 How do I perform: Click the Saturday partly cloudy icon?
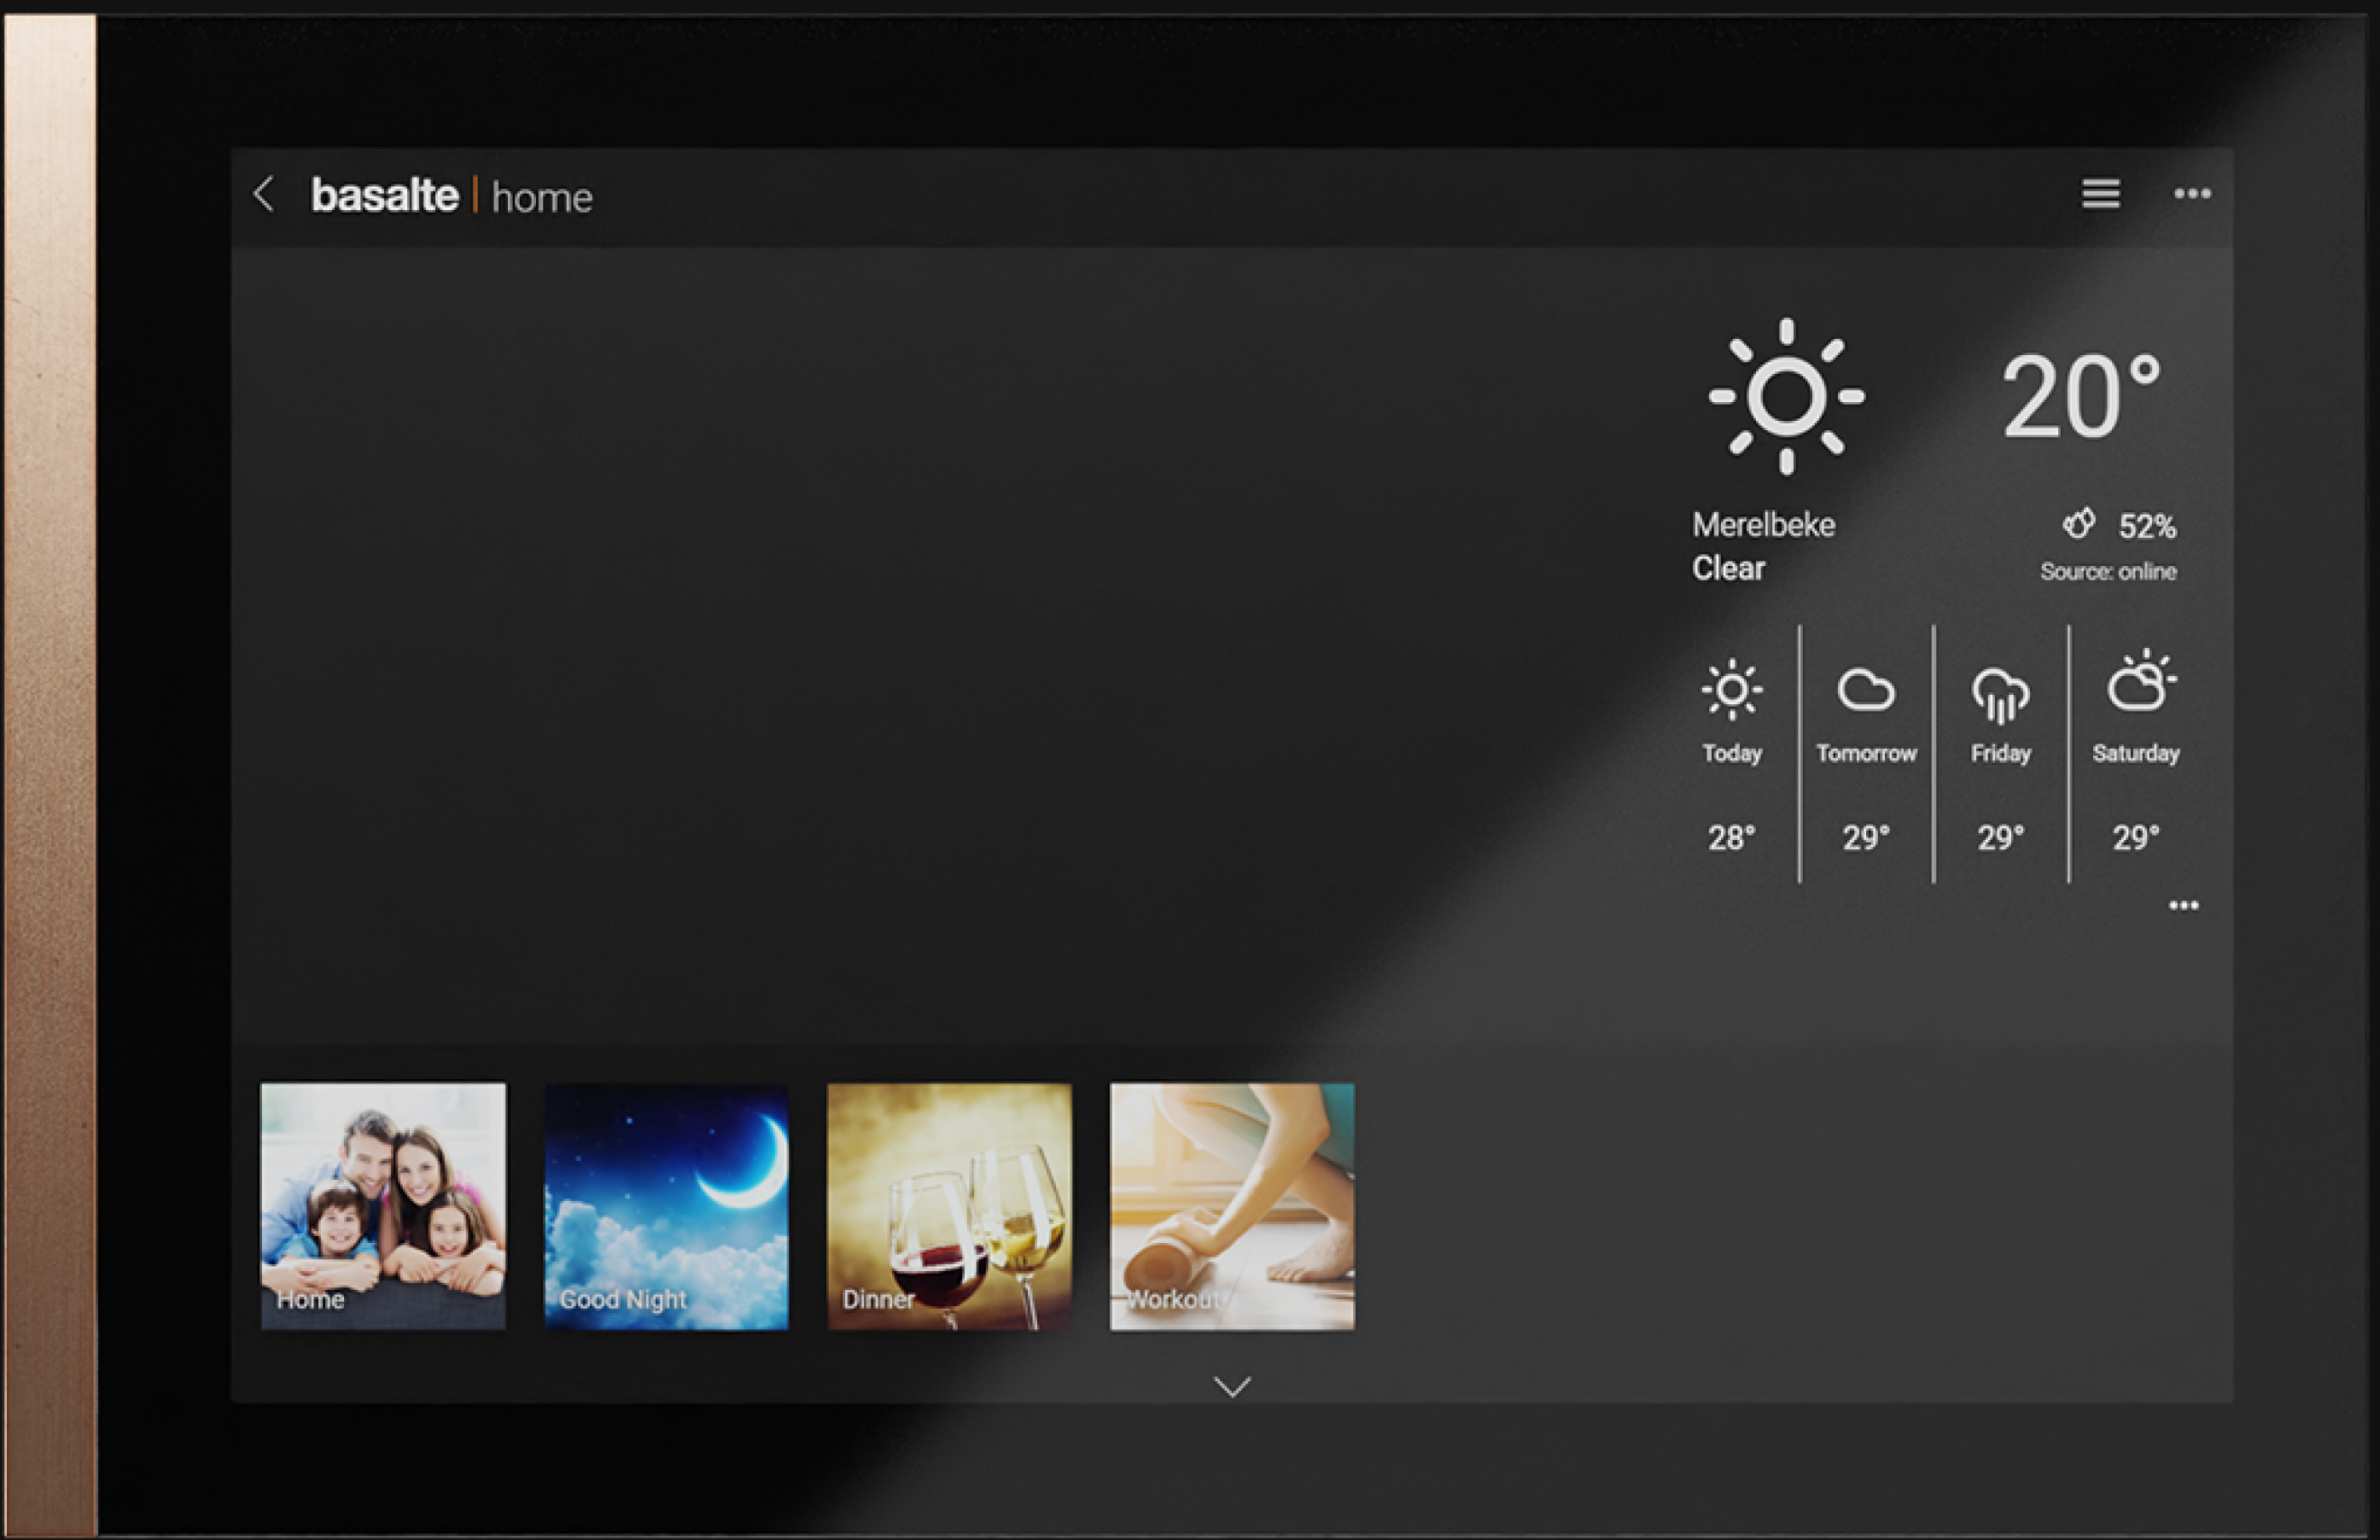(x=2141, y=681)
